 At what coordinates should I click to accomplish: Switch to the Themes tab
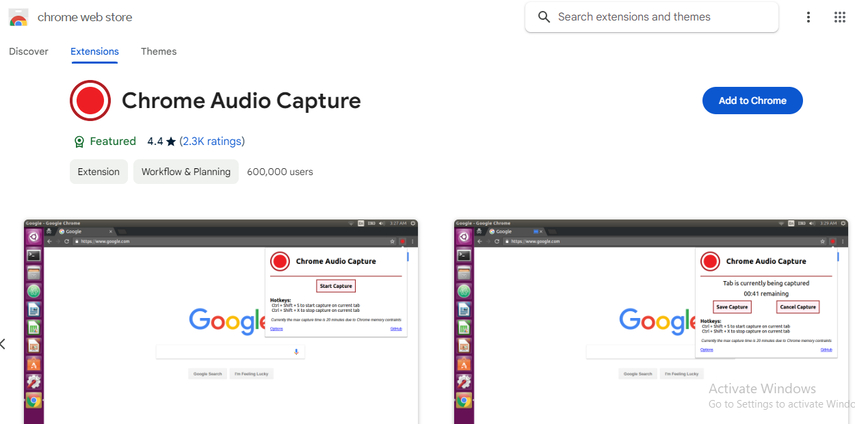pos(159,51)
